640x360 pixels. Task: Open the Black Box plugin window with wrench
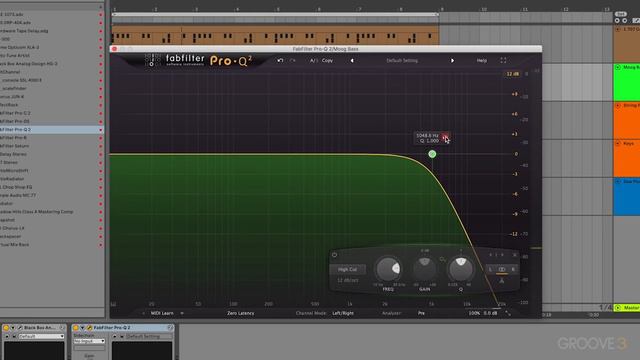click(20, 327)
